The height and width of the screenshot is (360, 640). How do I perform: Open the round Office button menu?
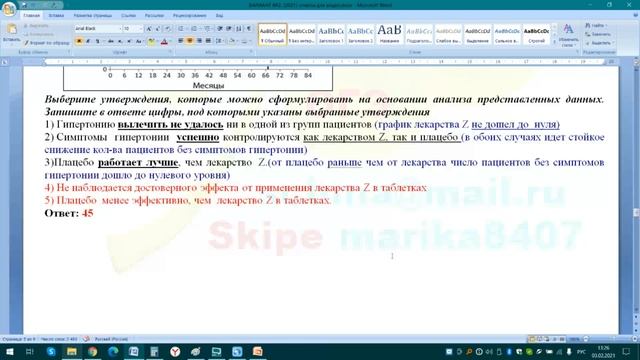click(x=8, y=8)
